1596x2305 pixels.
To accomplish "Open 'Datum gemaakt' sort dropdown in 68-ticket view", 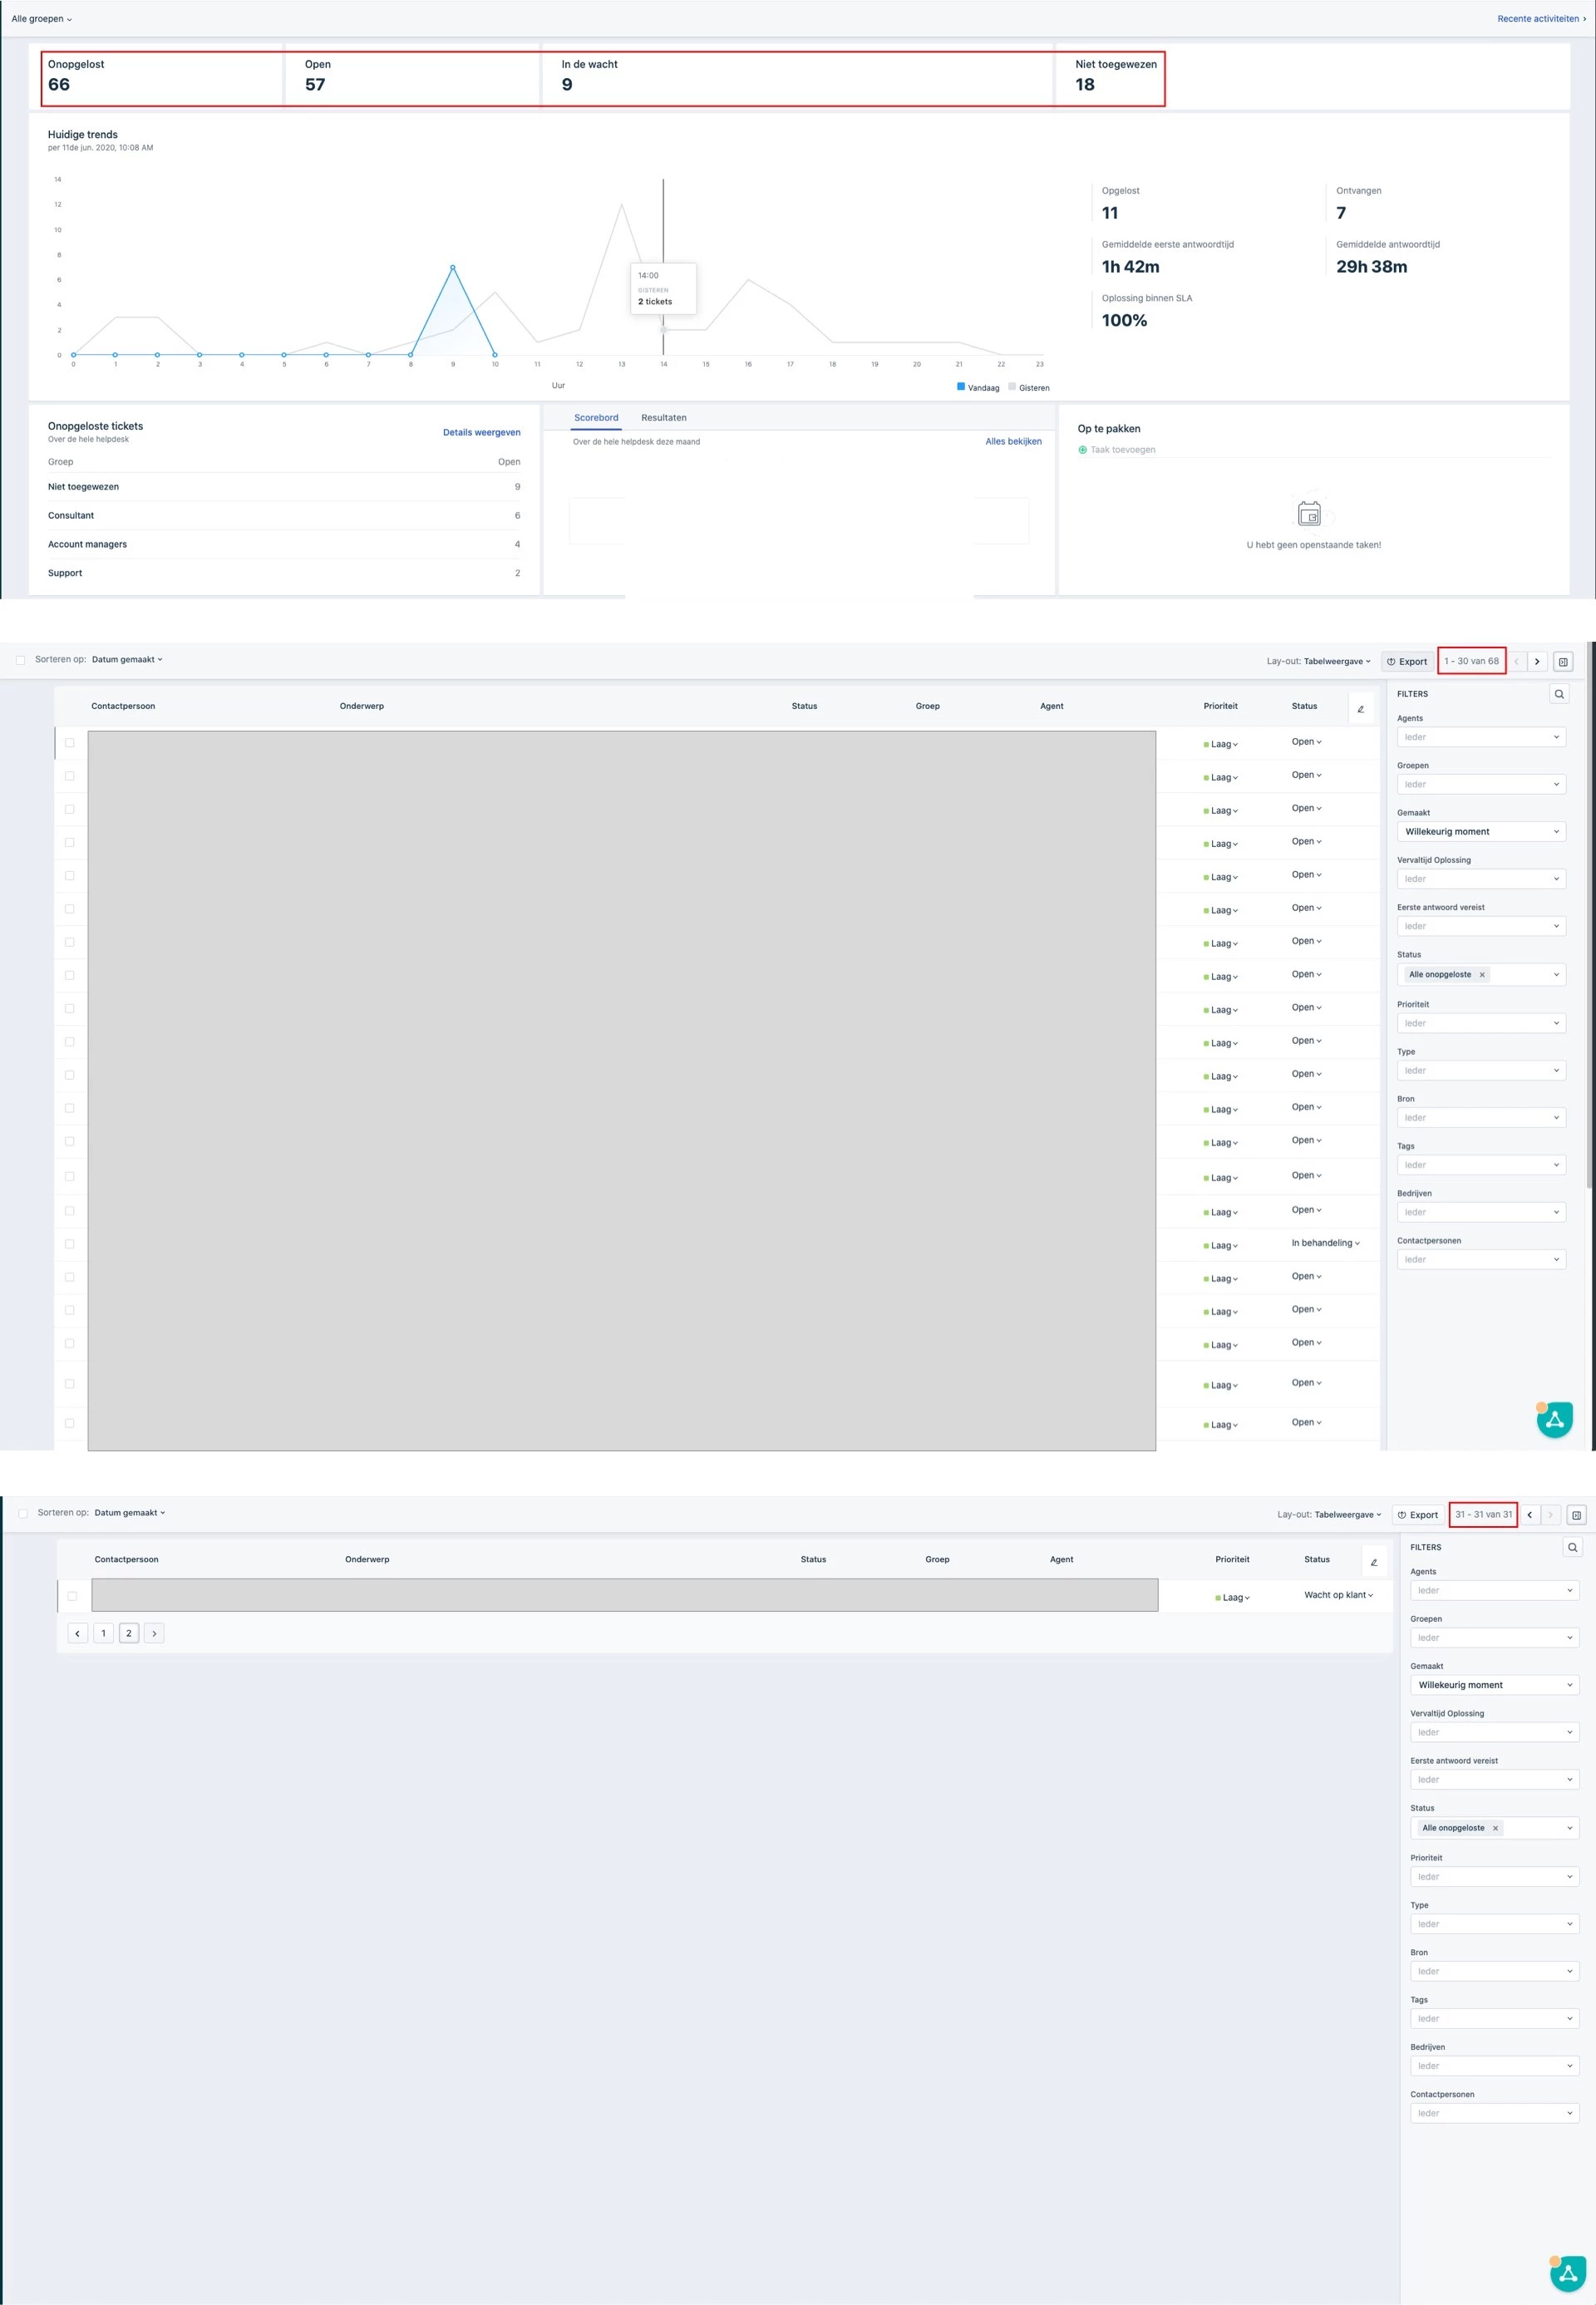I will pos(127,660).
